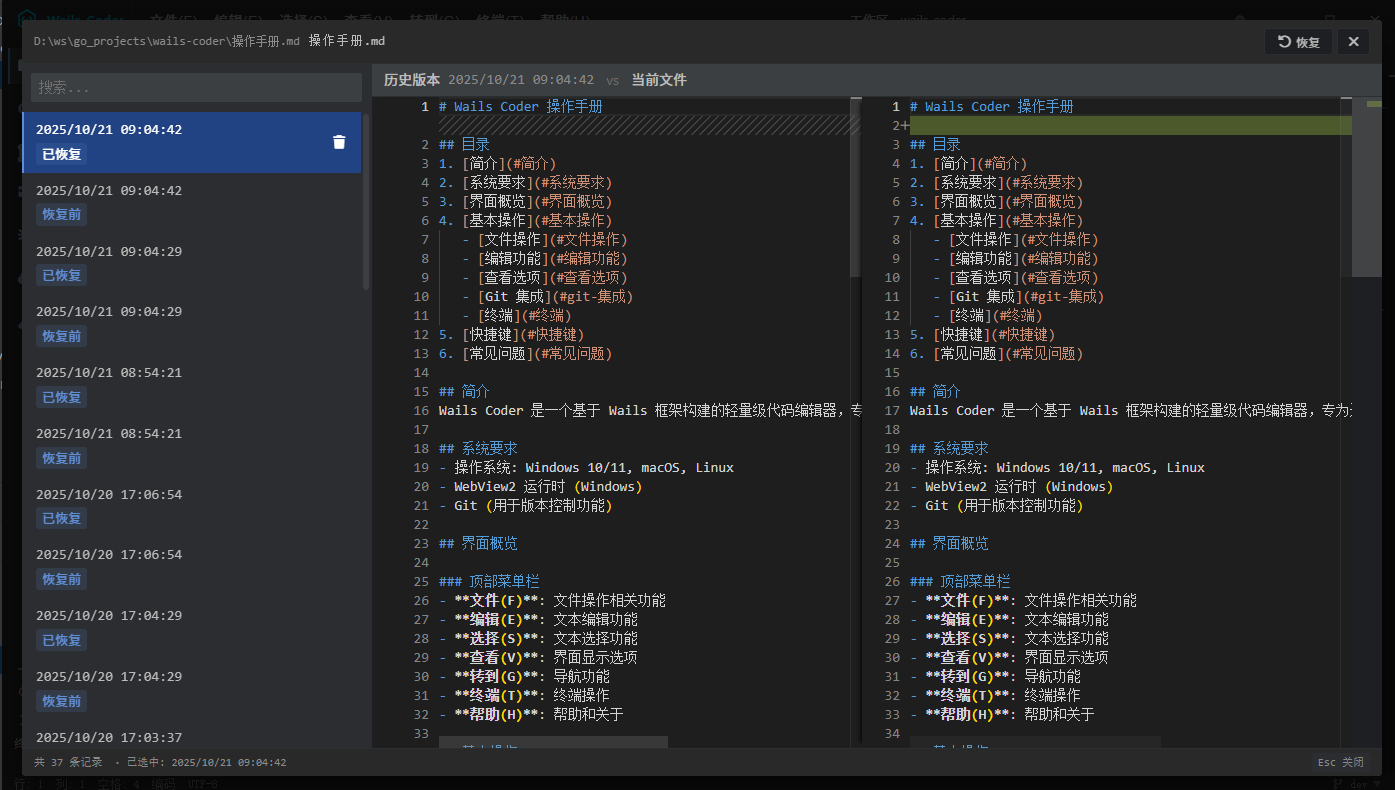This screenshot has height=790, width=1395.
Task: Click 'Git (用于版本控制功能)' line in current file pane
Action: coord(1004,506)
